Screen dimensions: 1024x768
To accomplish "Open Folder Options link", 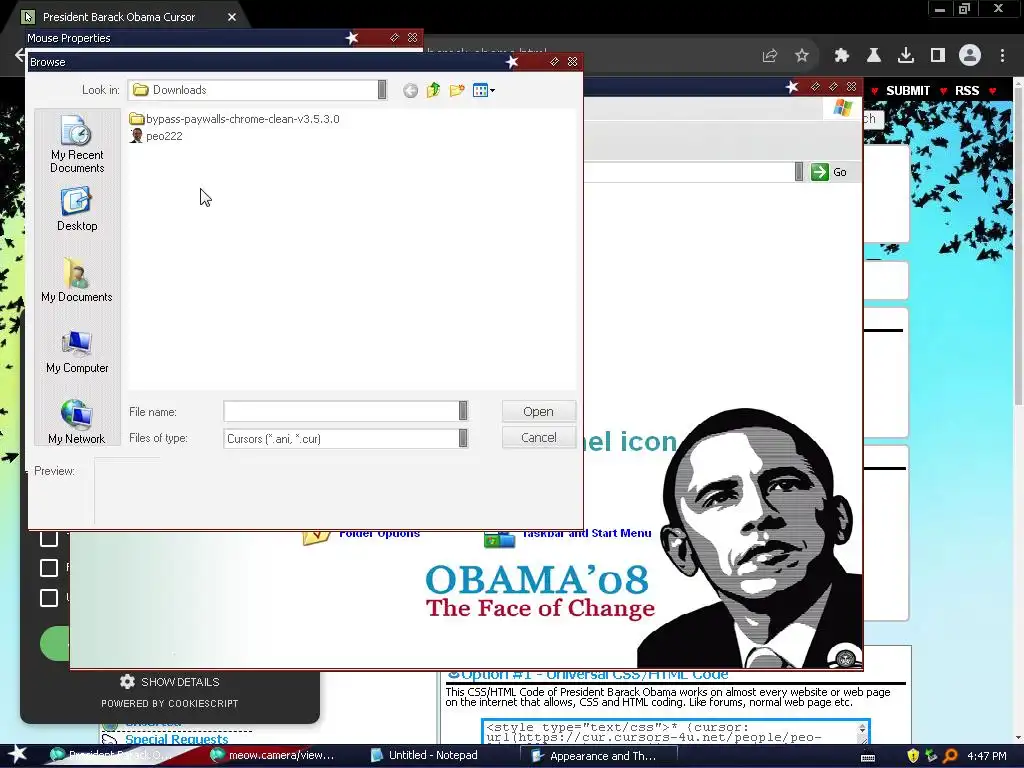I will coord(379,534).
